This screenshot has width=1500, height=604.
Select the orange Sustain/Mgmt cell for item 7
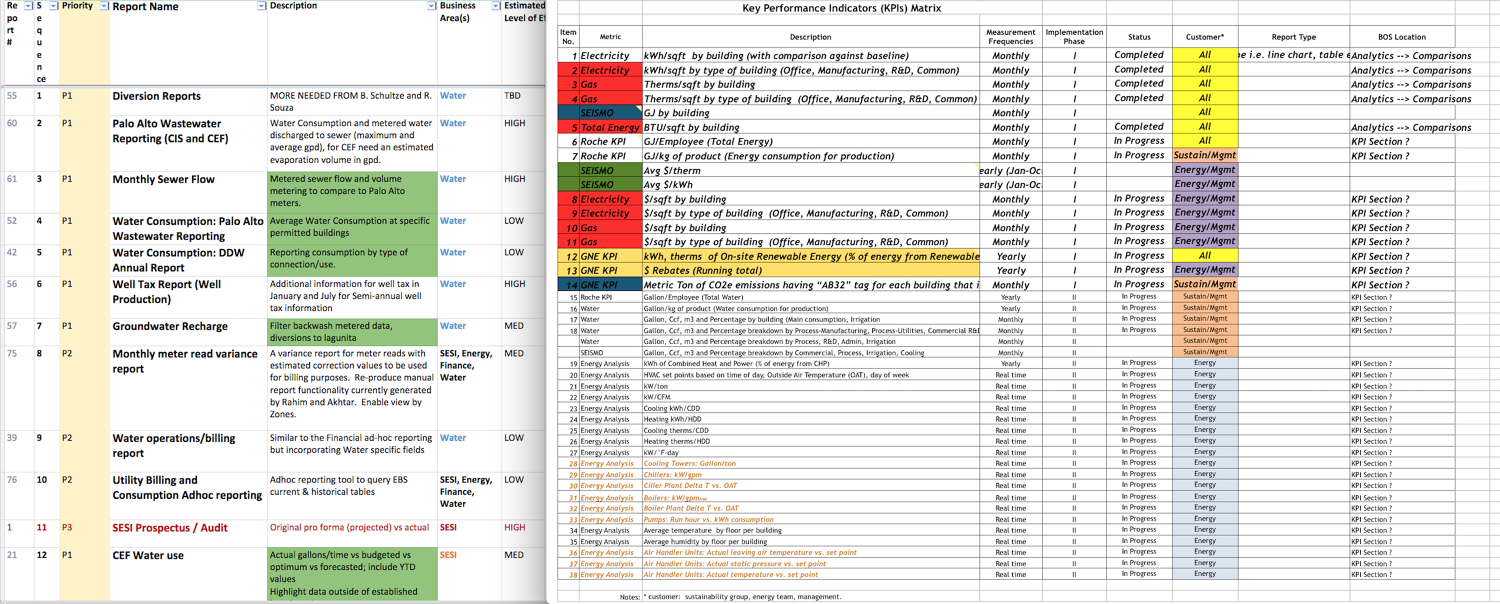click(1204, 156)
